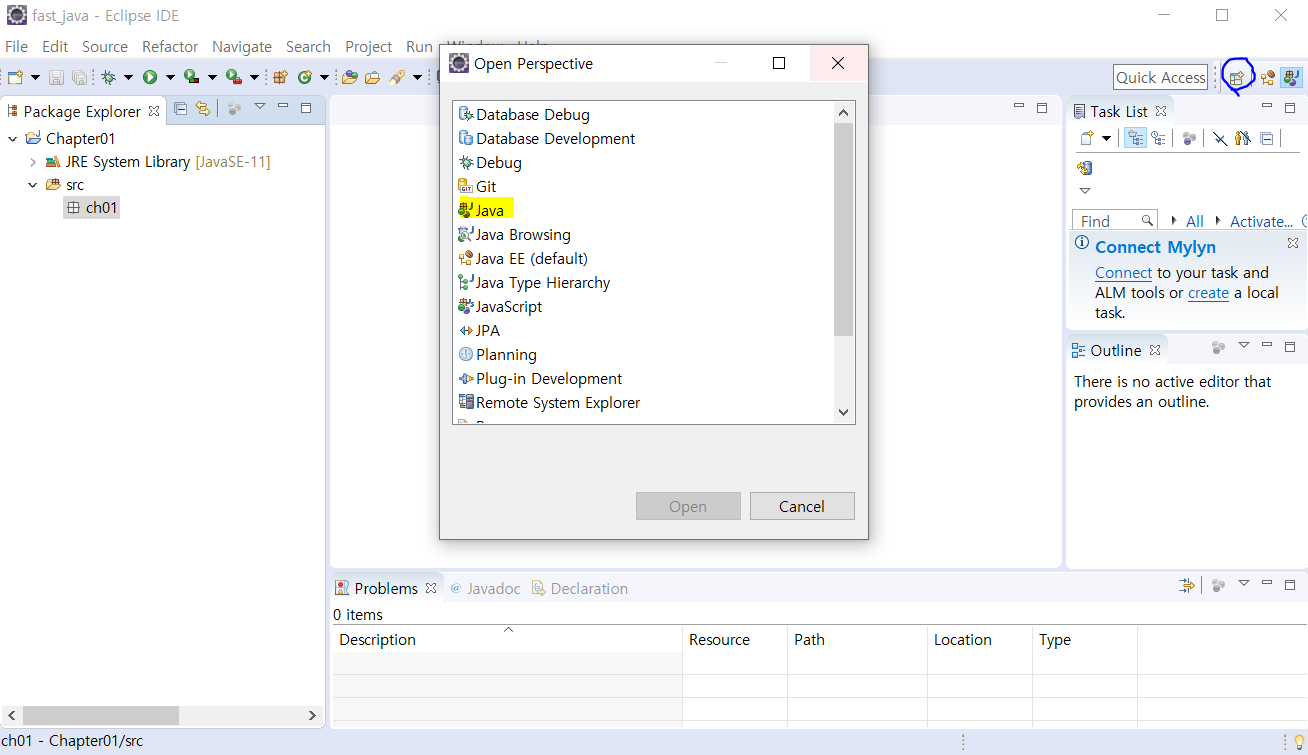Image resolution: width=1308 pixels, height=755 pixels.
Task: Open the Debug dropdown arrow
Action: click(x=128, y=78)
